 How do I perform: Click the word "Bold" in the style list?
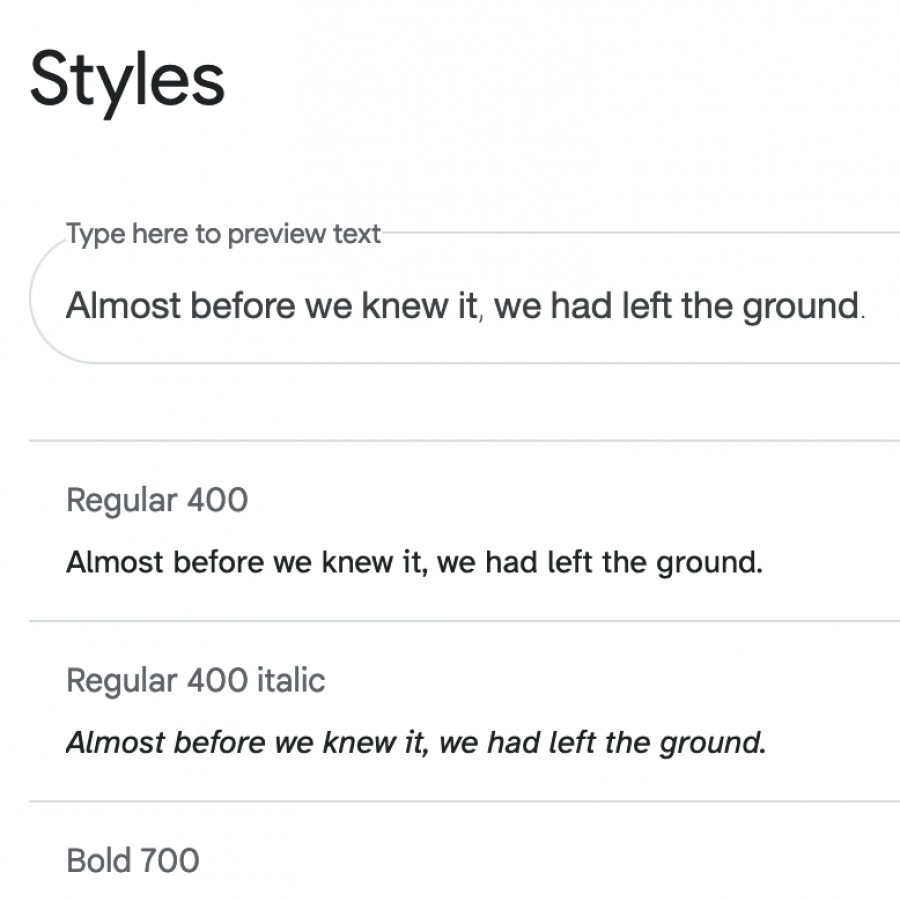click(x=98, y=861)
